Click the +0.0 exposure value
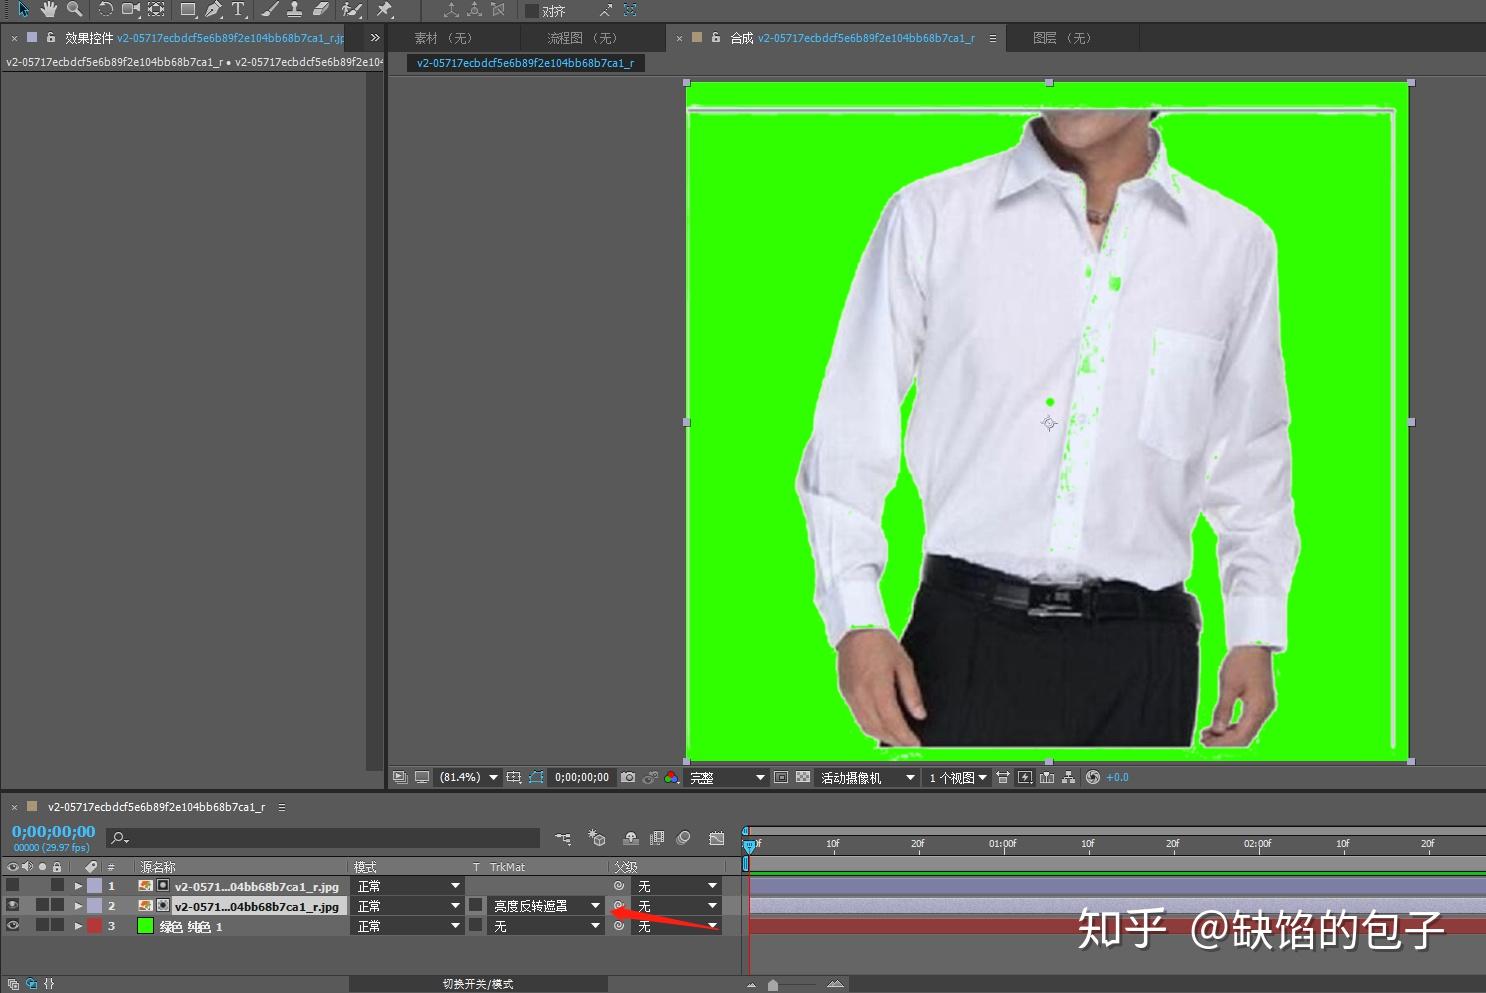 1117,777
